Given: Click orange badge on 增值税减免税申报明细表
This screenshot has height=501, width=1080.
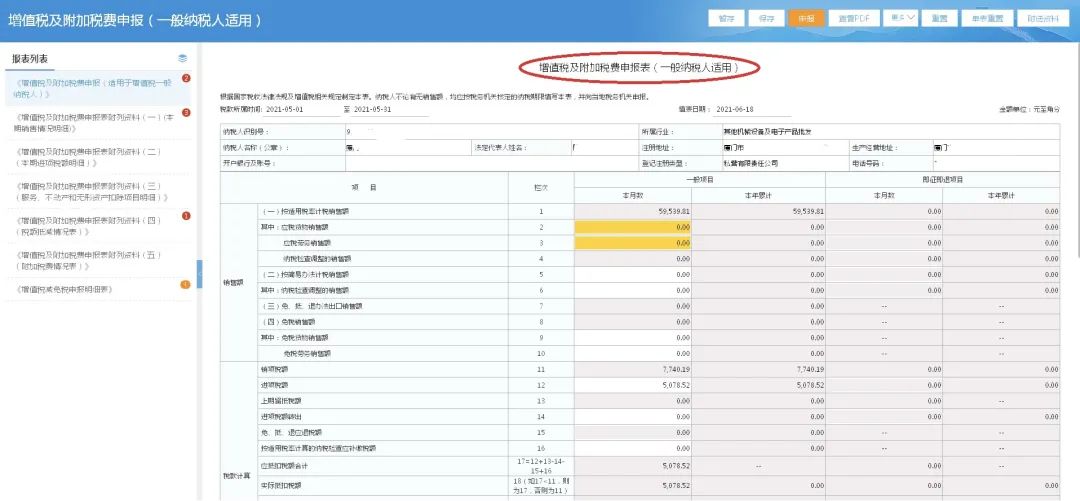Looking at the screenshot, I should pyautogui.click(x=186, y=285).
